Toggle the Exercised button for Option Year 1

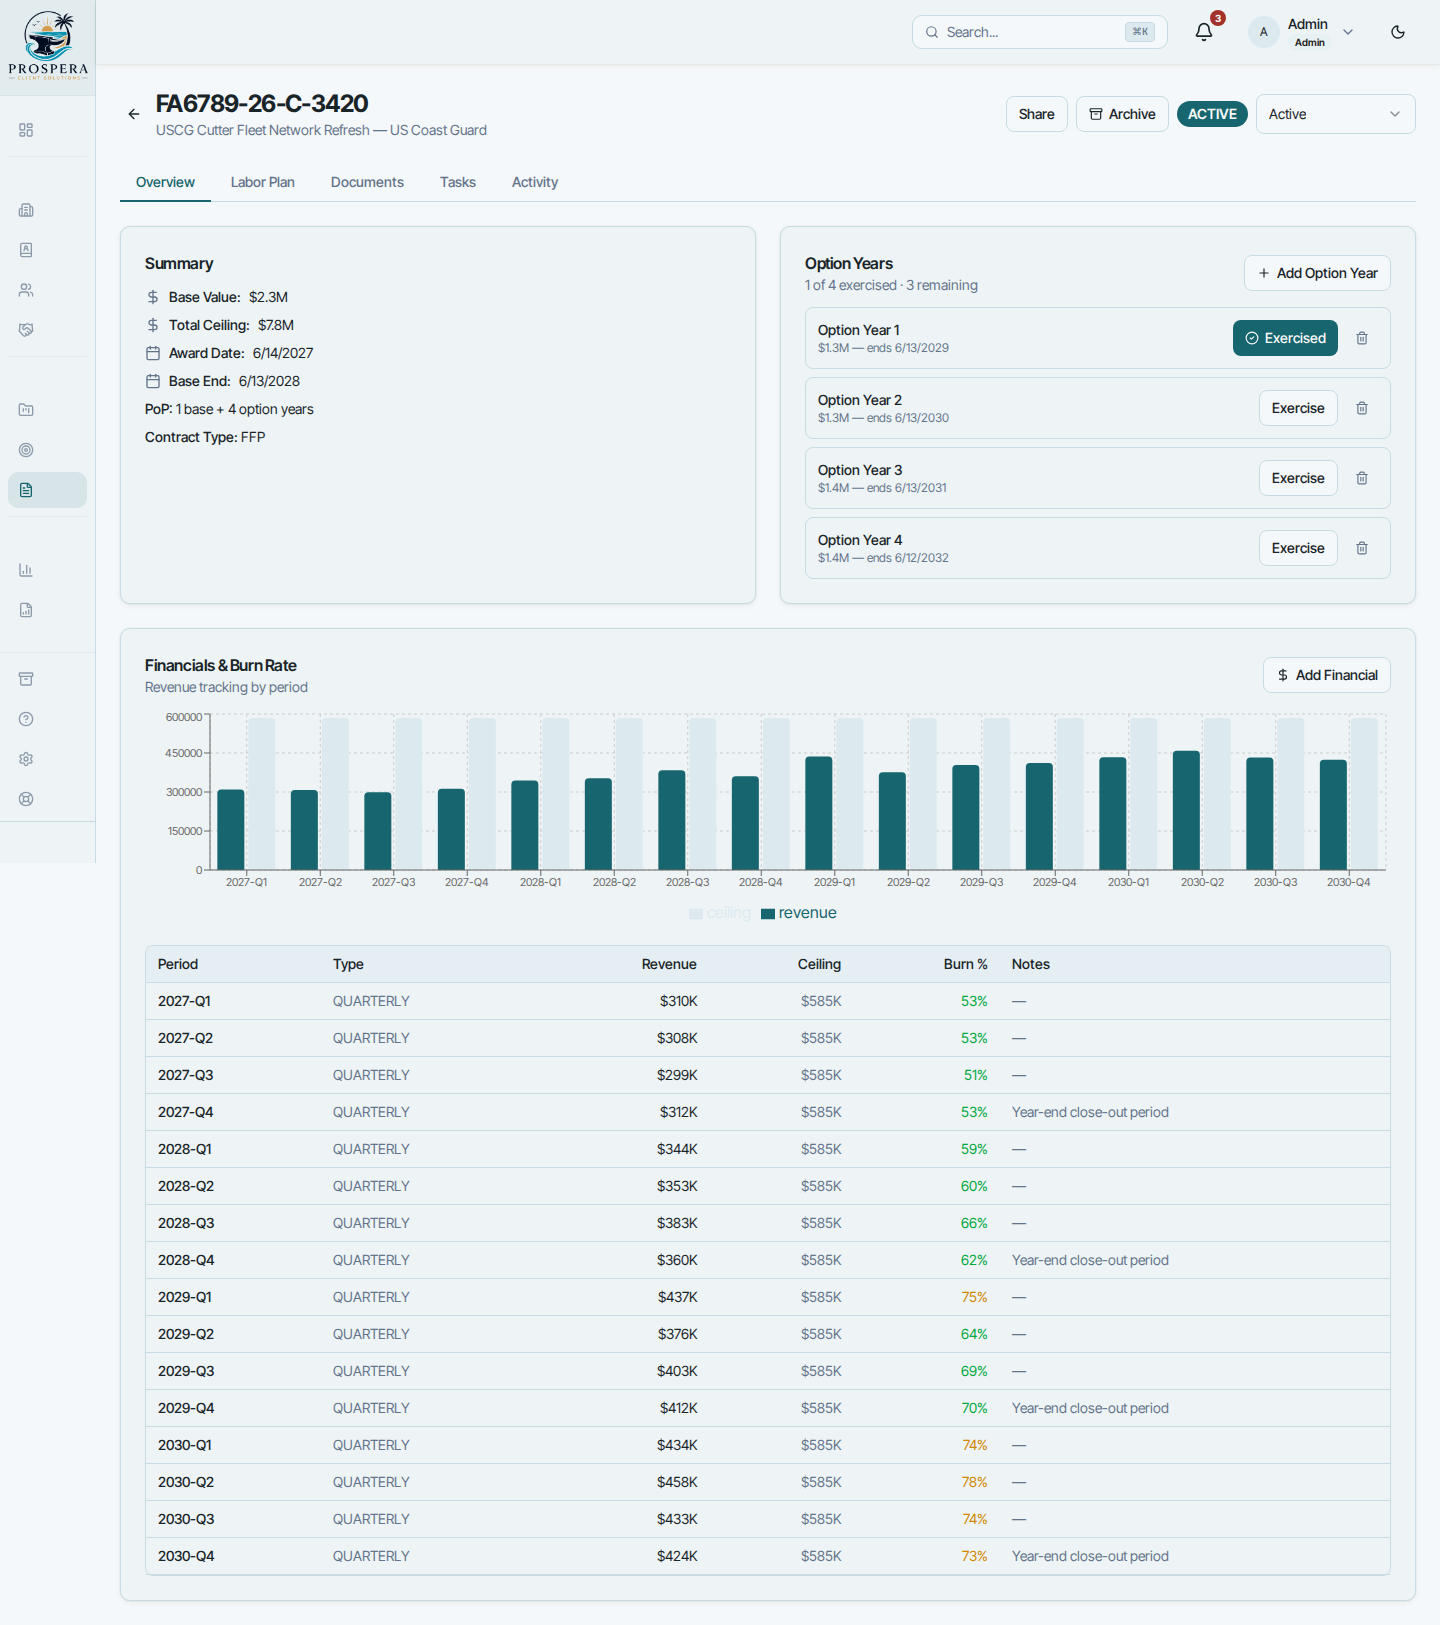tap(1285, 338)
